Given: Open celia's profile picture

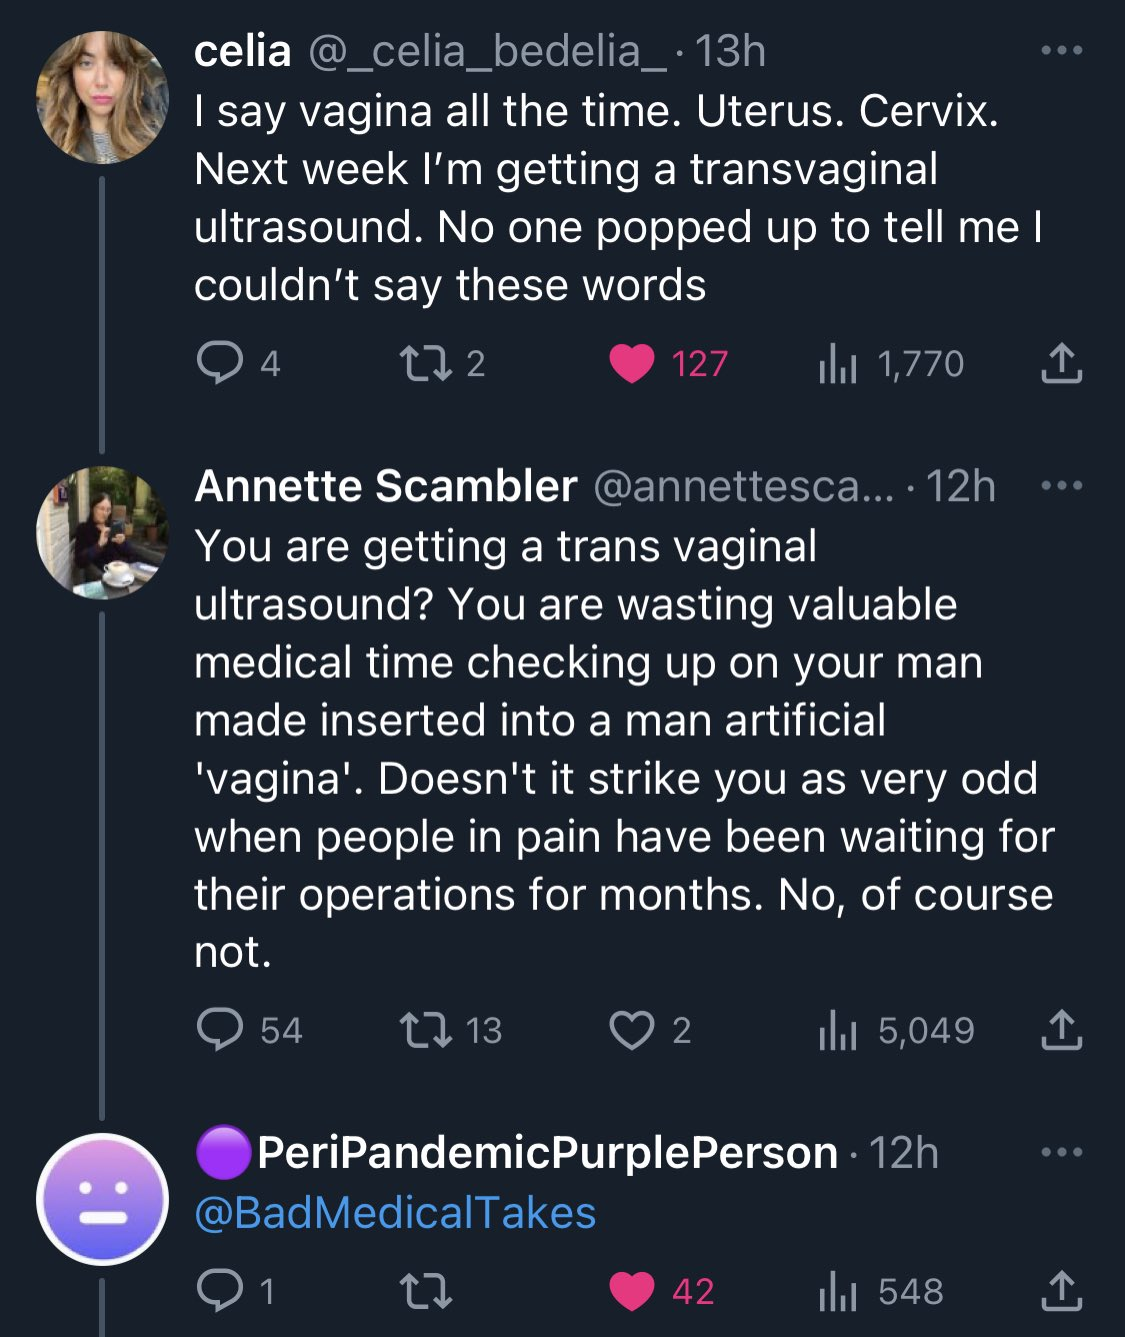Looking at the screenshot, I should (x=102, y=97).
